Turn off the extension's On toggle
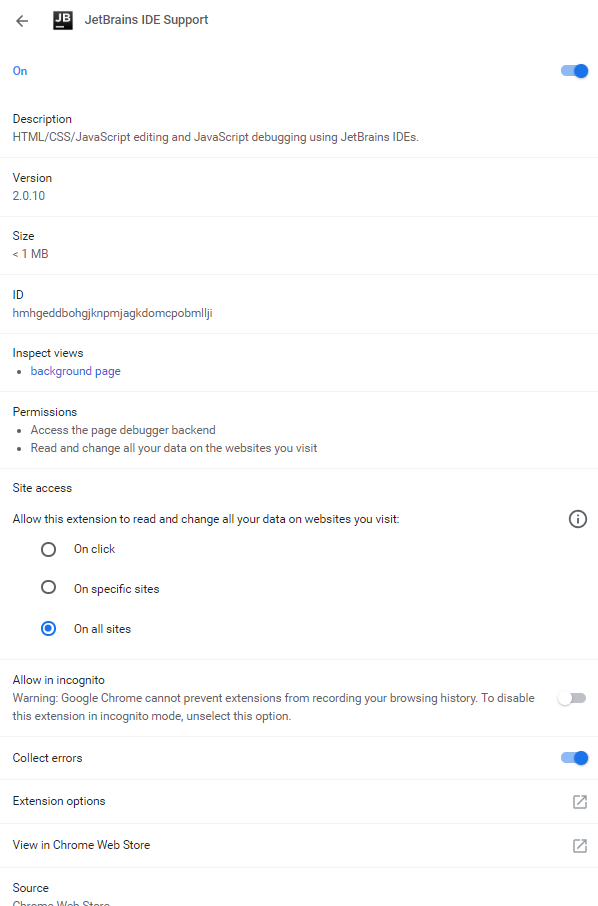 [574, 70]
